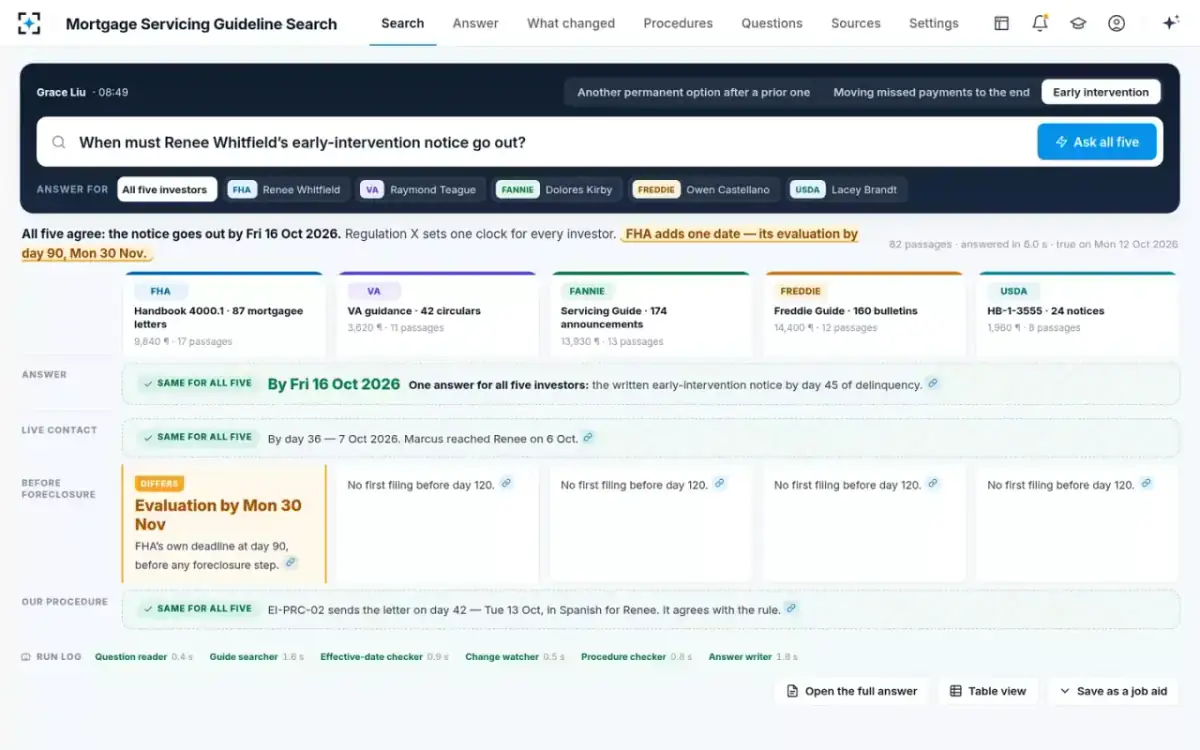Open USDA no-first-filing source link
This screenshot has height=750, width=1200.
[1146, 483]
